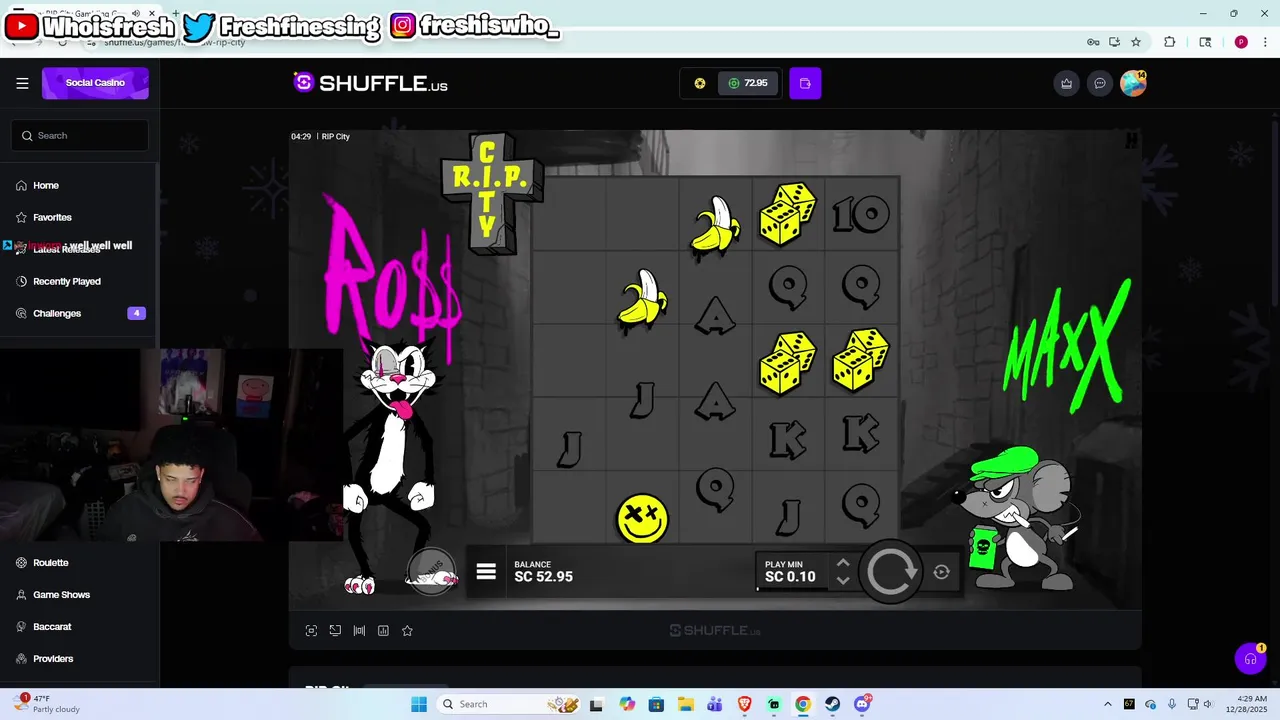The image size is (1280, 720).
Task: Click the Windows taskbar Search box
Action: click(510, 704)
